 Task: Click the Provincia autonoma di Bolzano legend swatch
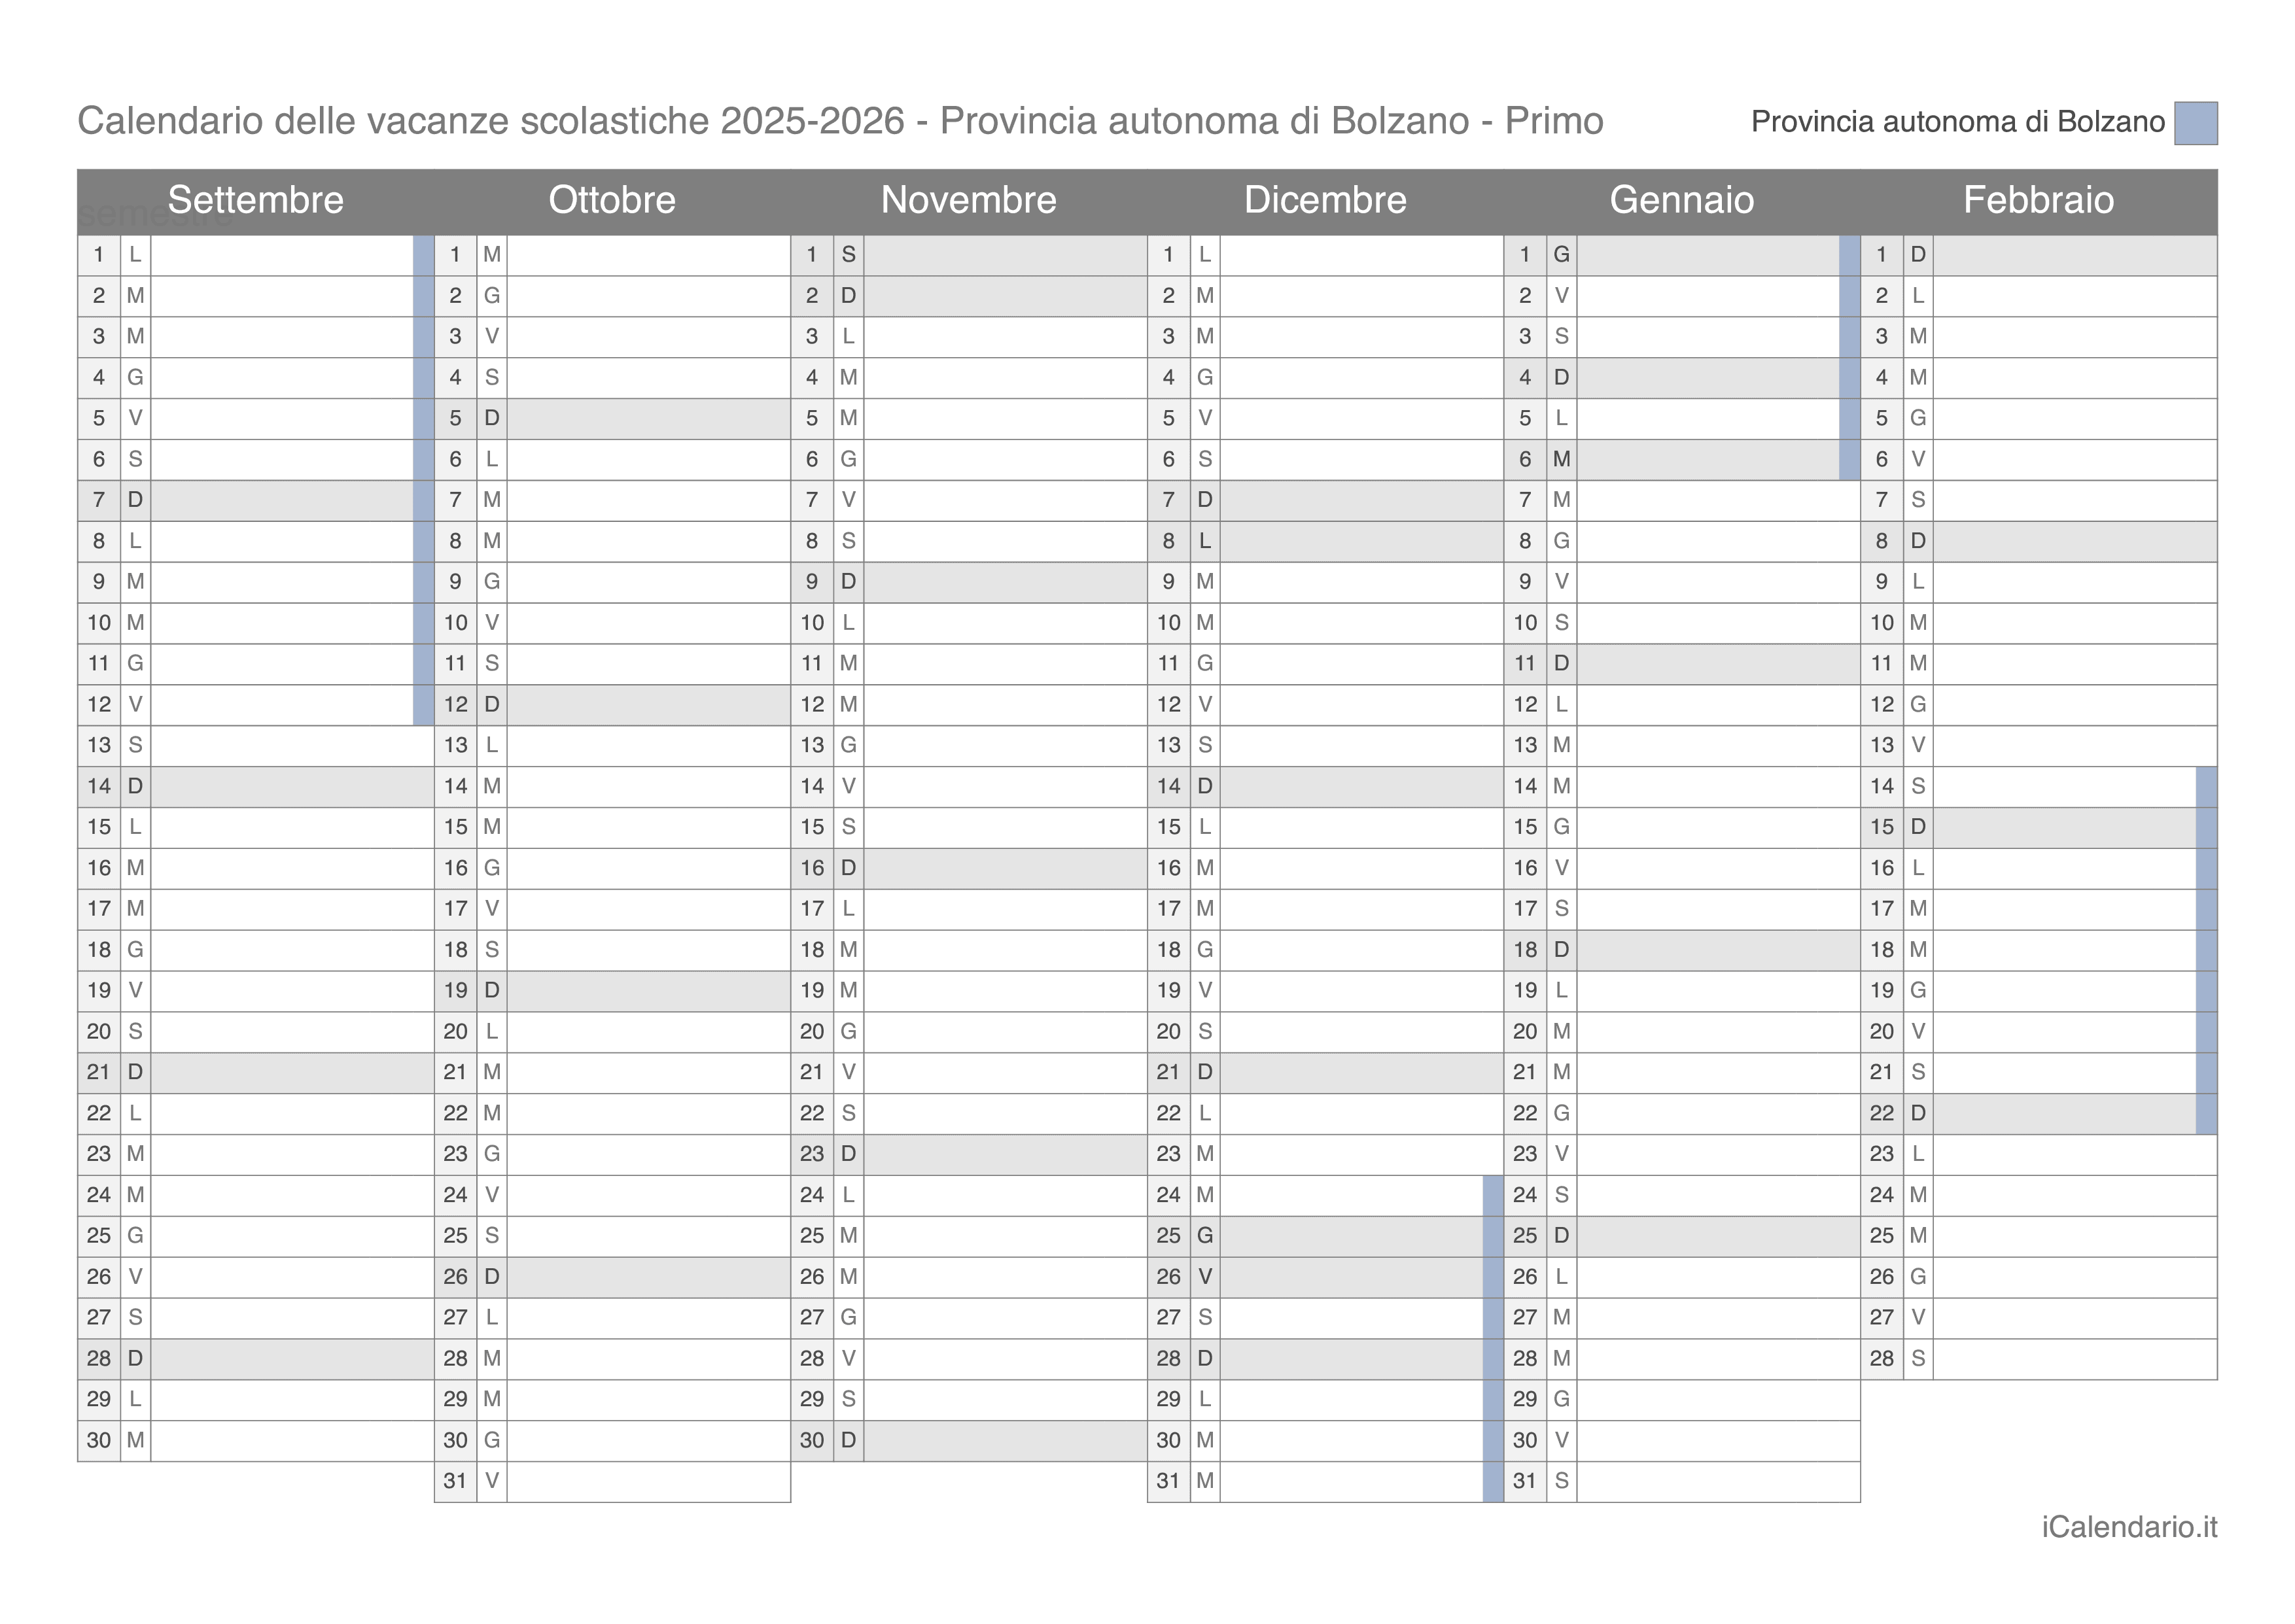[x=2195, y=123]
